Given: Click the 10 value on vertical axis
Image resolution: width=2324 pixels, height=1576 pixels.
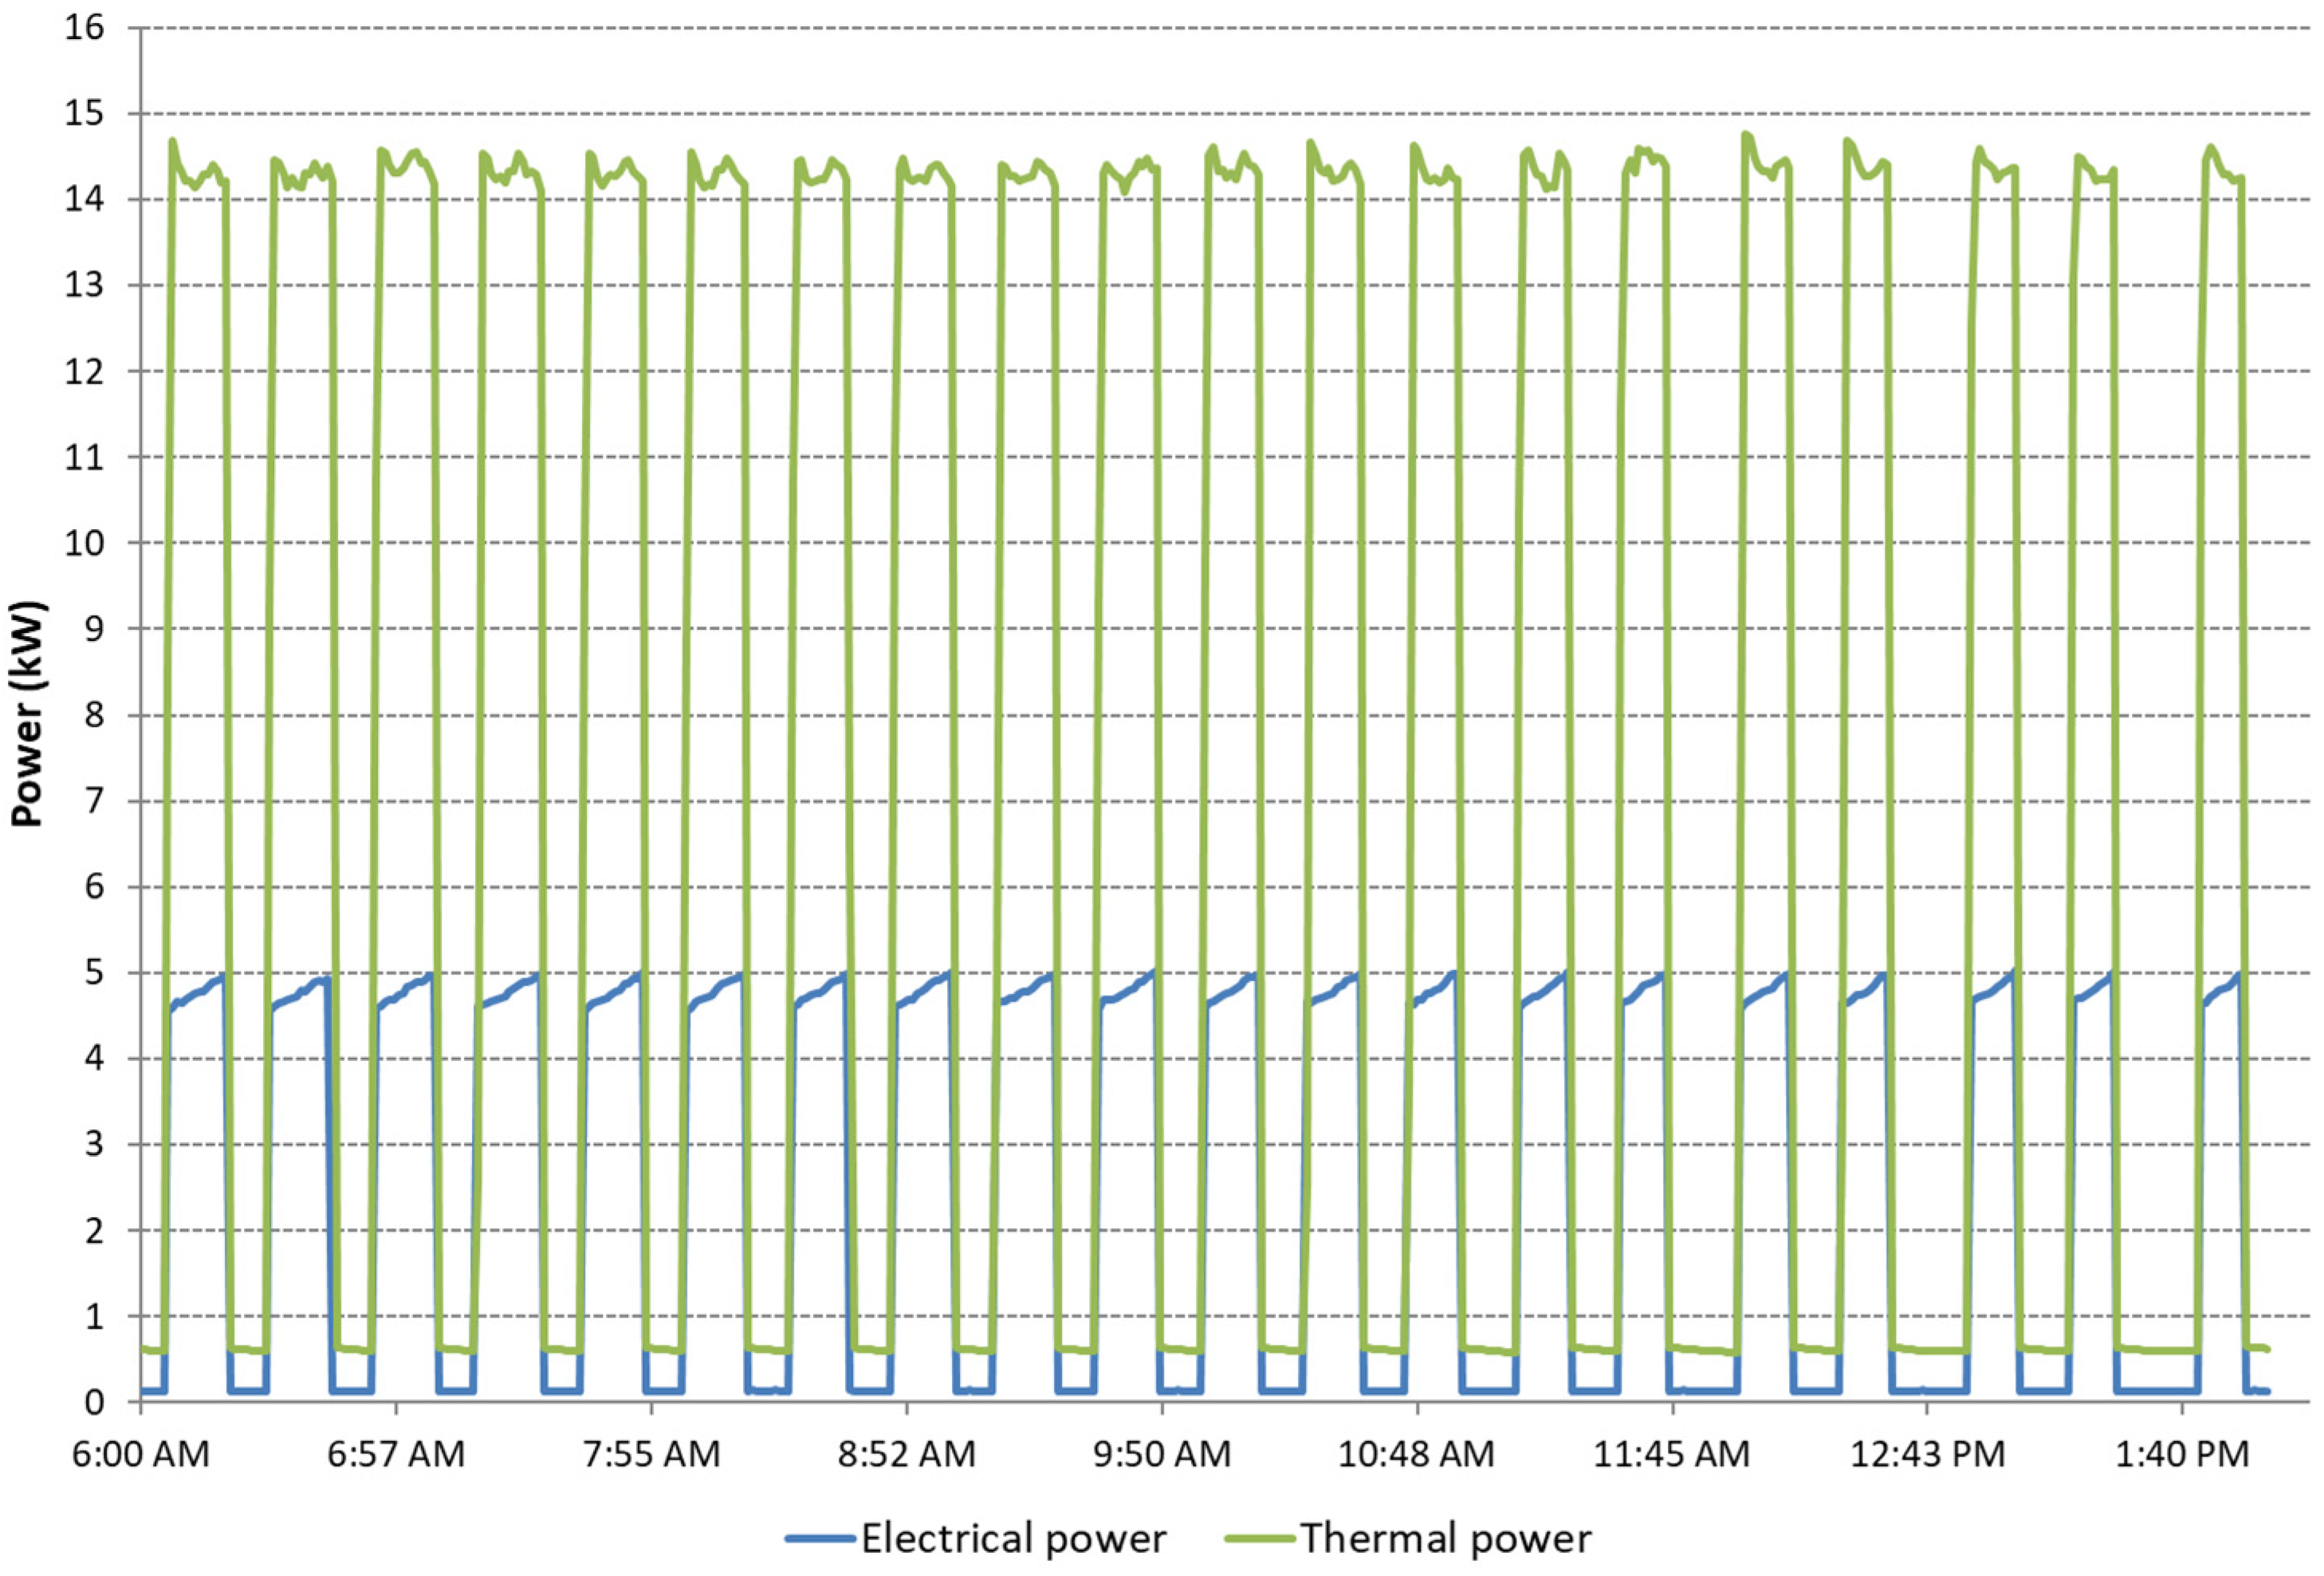Looking at the screenshot, I should click(x=85, y=544).
